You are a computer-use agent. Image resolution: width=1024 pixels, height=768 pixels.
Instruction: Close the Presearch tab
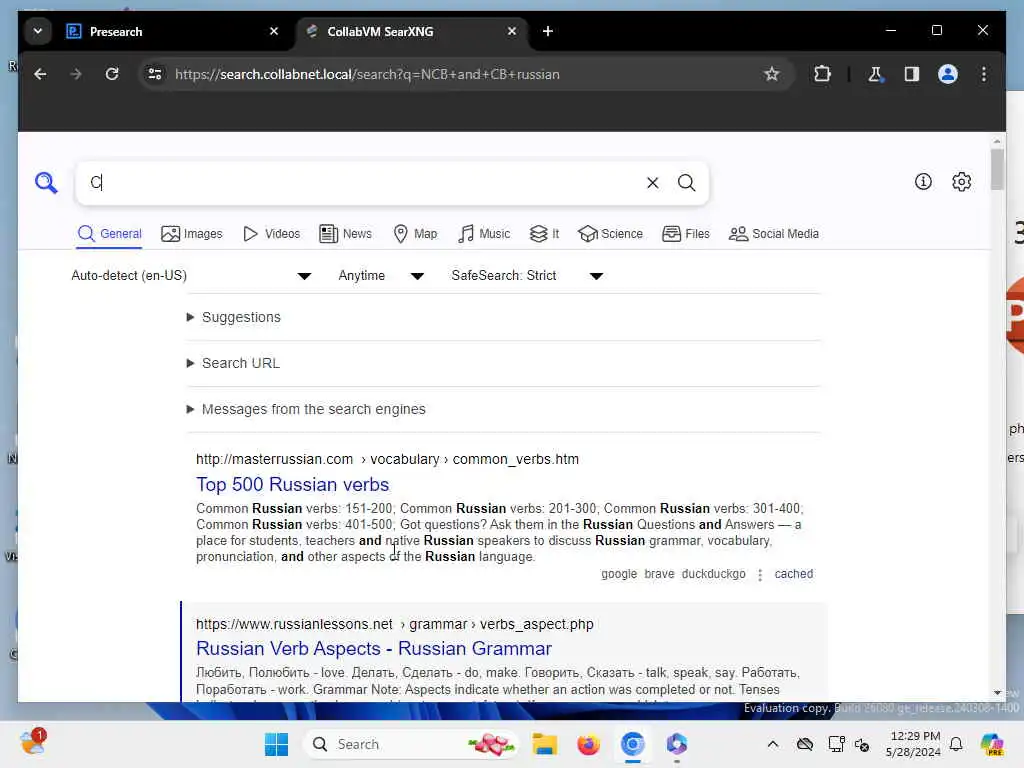(x=274, y=31)
